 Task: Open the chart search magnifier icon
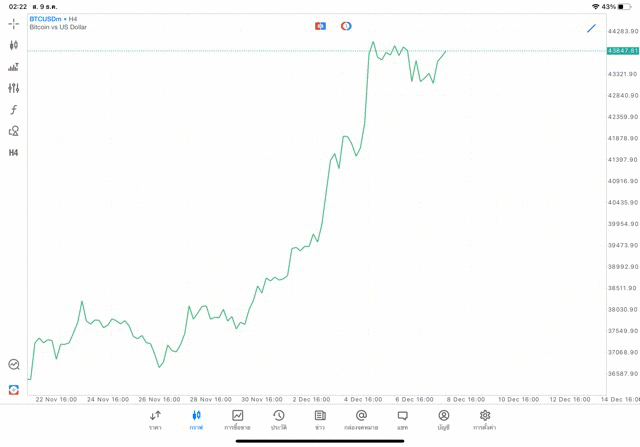click(x=14, y=365)
